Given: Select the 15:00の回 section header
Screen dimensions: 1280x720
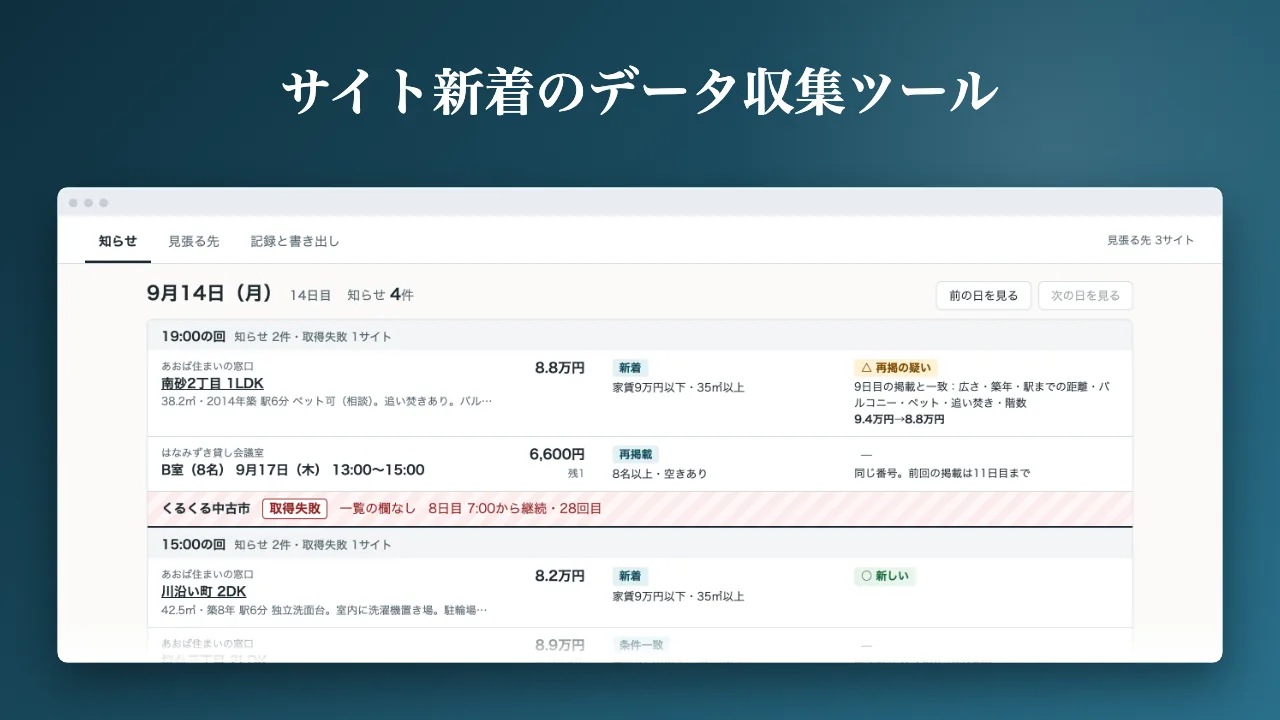Looking at the screenshot, I should click(x=640, y=544).
